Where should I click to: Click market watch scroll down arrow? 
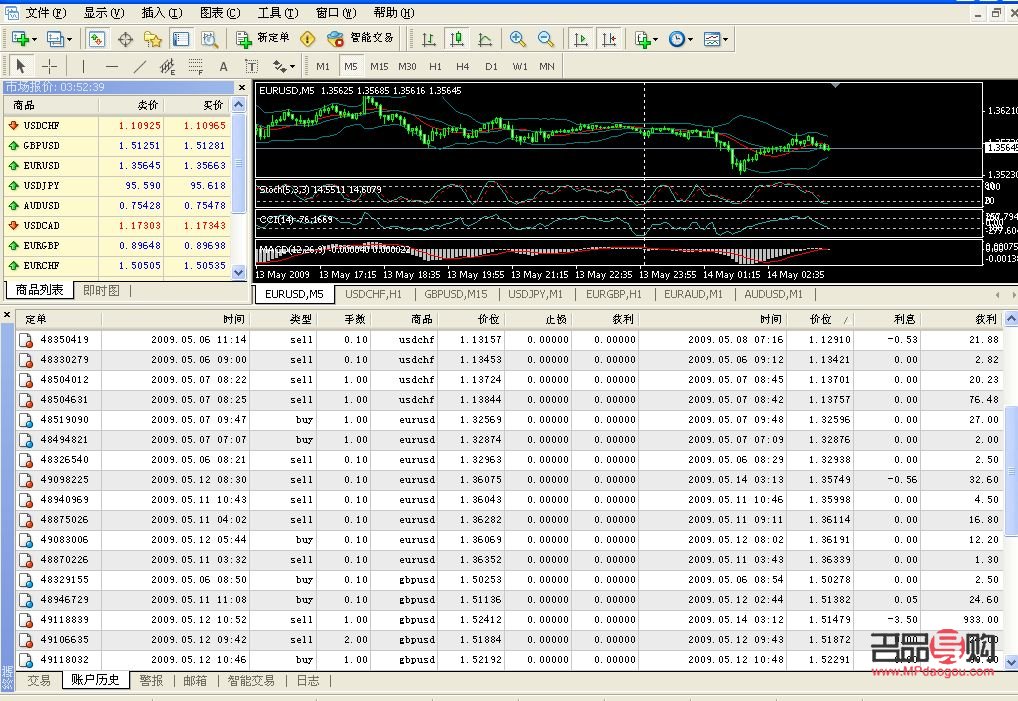(x=239, y=273)
